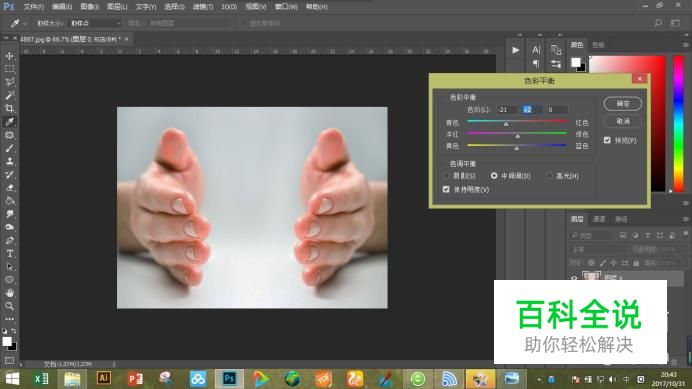The image size is (692, 389).
Task: Select the Highlights radio button
Action: (549, 176)
